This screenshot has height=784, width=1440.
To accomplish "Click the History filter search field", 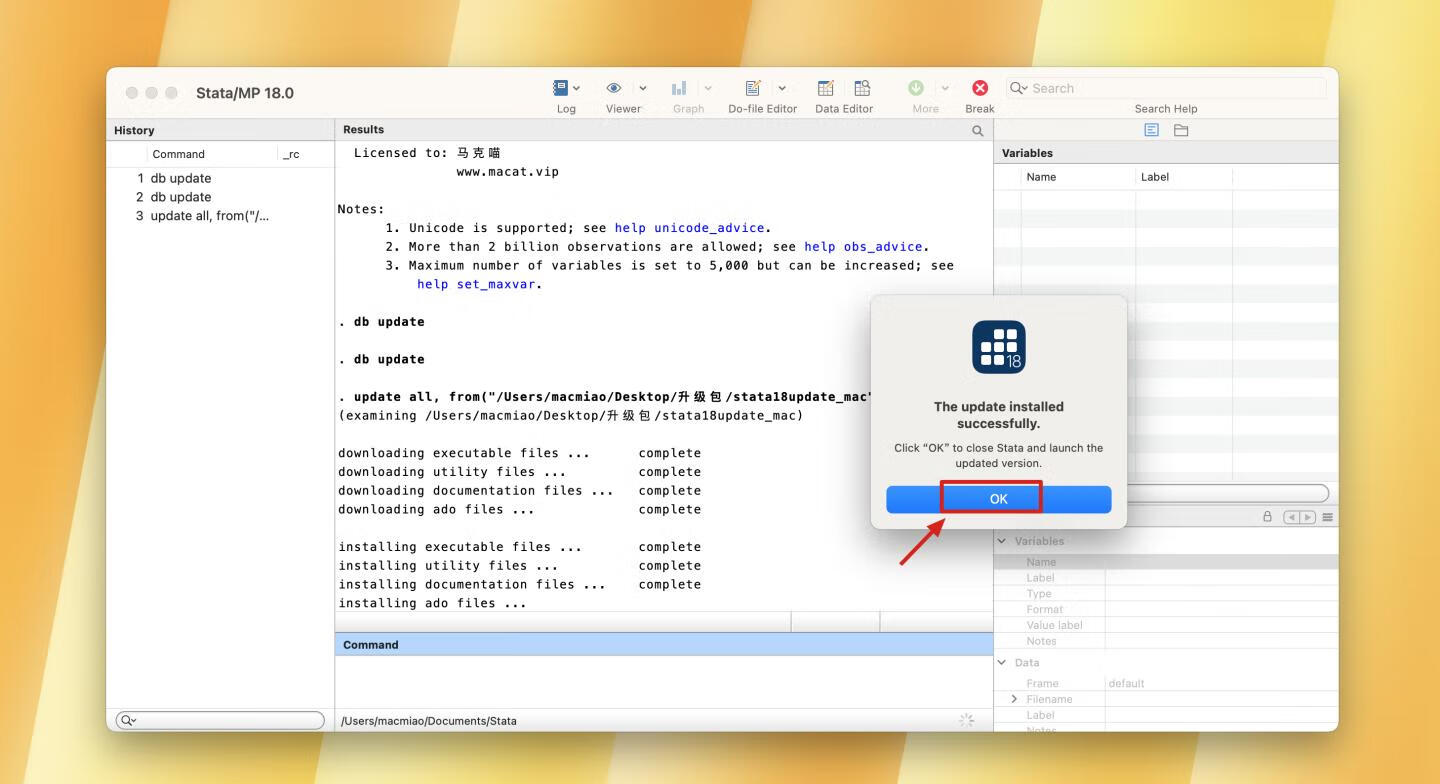I will pos(220,720).
